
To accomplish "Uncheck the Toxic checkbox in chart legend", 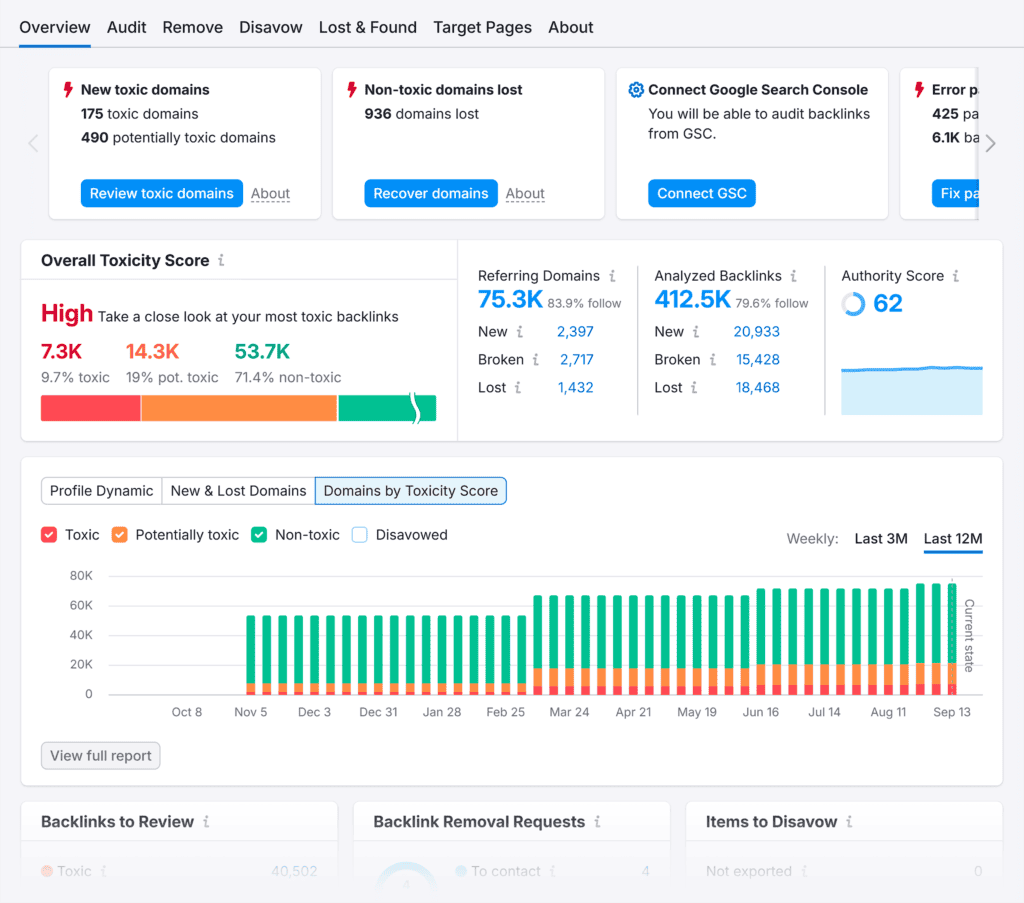I will point(49,535).
